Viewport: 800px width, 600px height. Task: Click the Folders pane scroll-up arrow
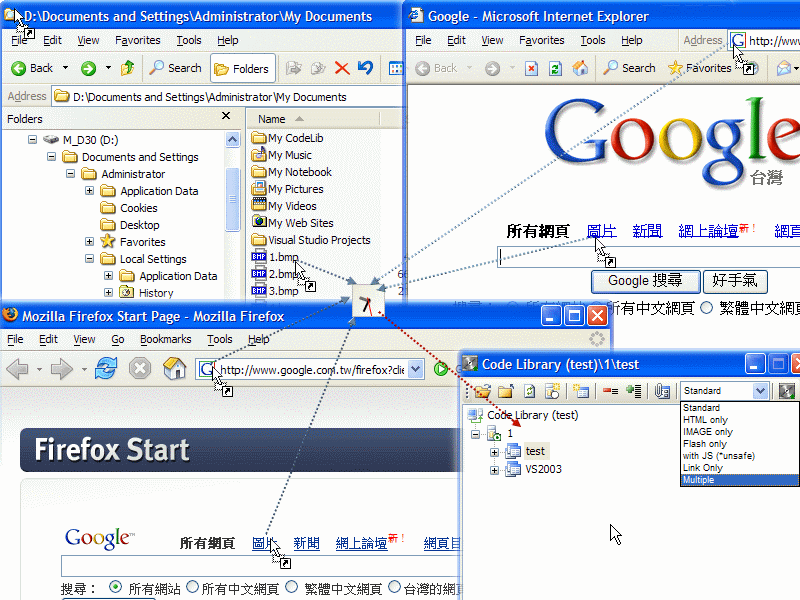click(x=233, y=139)
